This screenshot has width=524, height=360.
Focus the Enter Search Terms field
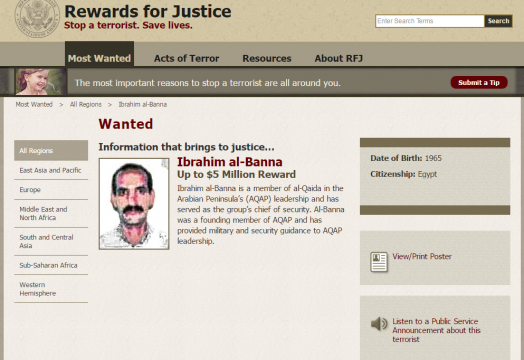pyautogui.click(x=430, y=21)
